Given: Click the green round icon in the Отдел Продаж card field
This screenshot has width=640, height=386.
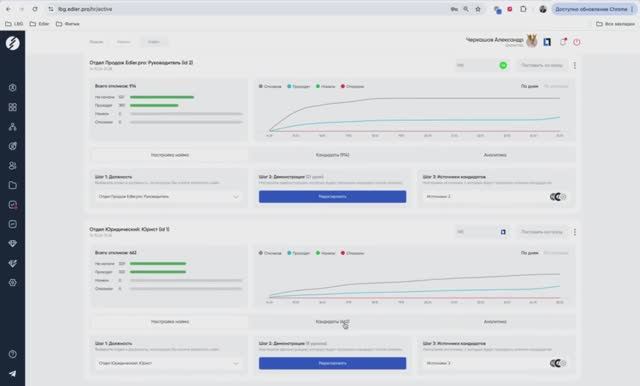Looking at the screenshot, I should [x=503, y=65].
